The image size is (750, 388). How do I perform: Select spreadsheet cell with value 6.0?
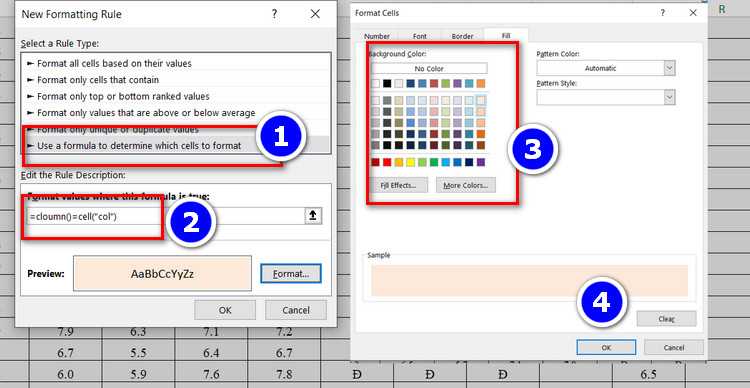66,375
